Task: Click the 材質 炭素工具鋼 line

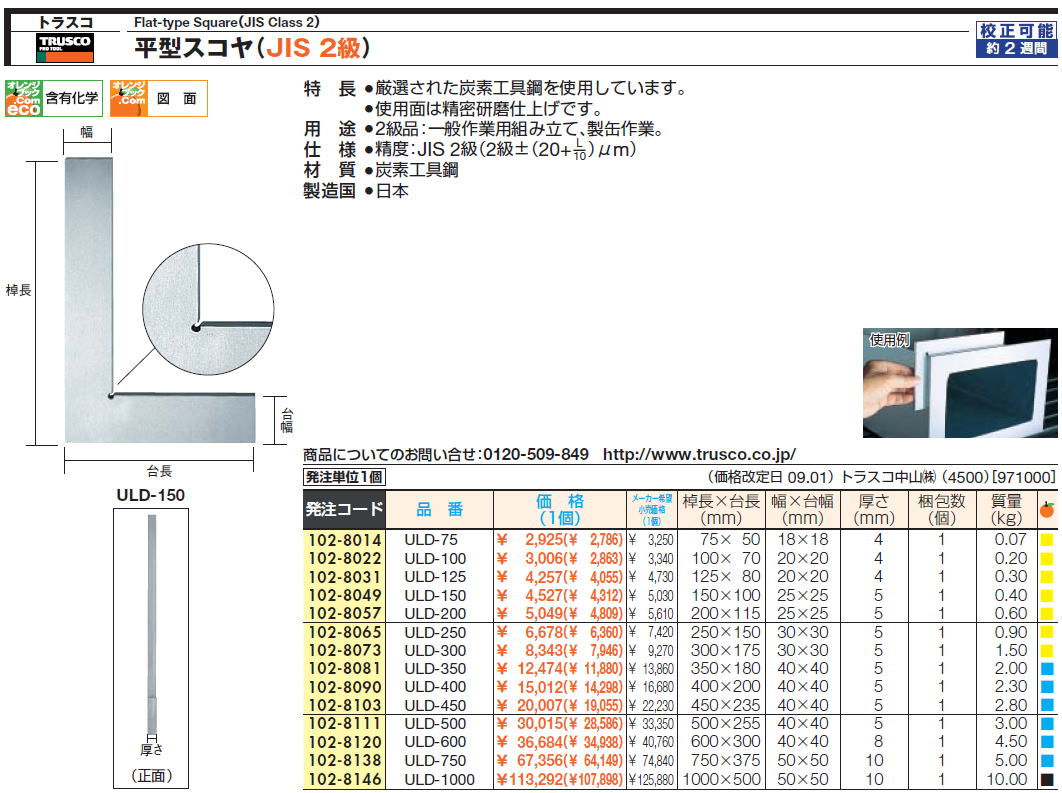Action: pyautogui.click(x=381, y=170)
